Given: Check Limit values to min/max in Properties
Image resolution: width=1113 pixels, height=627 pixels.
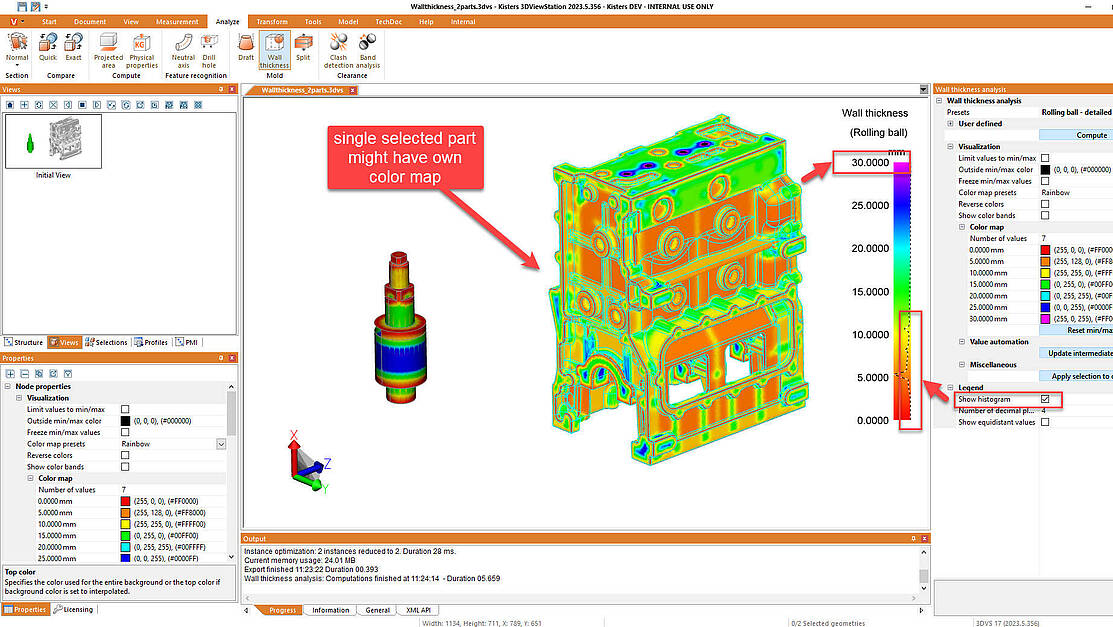Looking at the screenshot, I should pyautogui.click(x=125, y=409).
